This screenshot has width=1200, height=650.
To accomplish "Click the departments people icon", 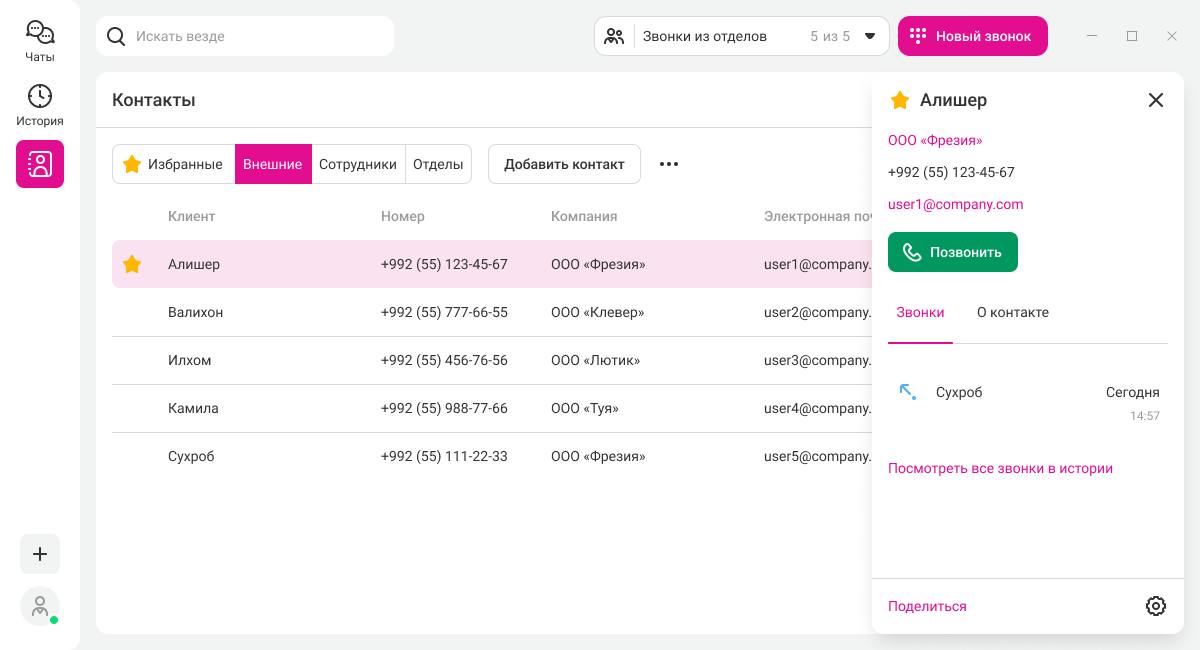I will pyautogui.click(x=614, y=36).
